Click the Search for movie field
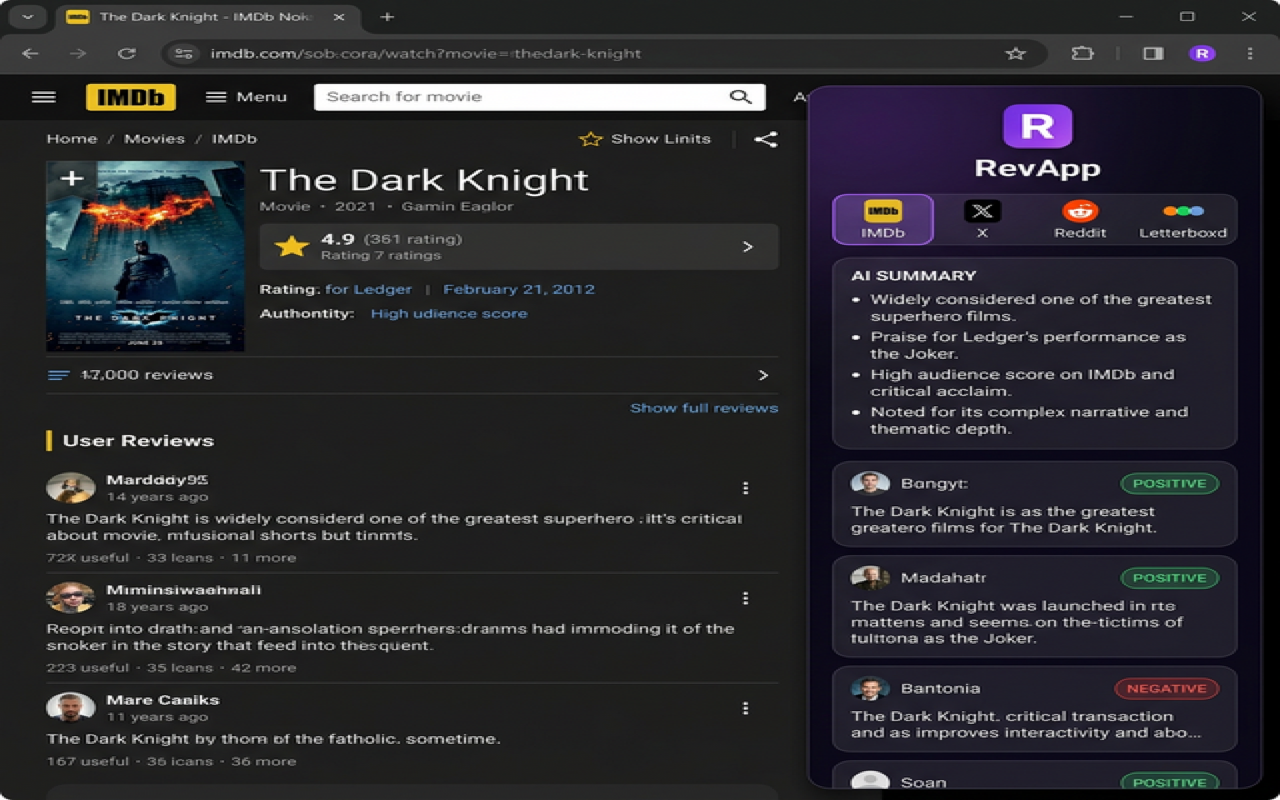Screen dimensions: 1280x800 point(540,97)
